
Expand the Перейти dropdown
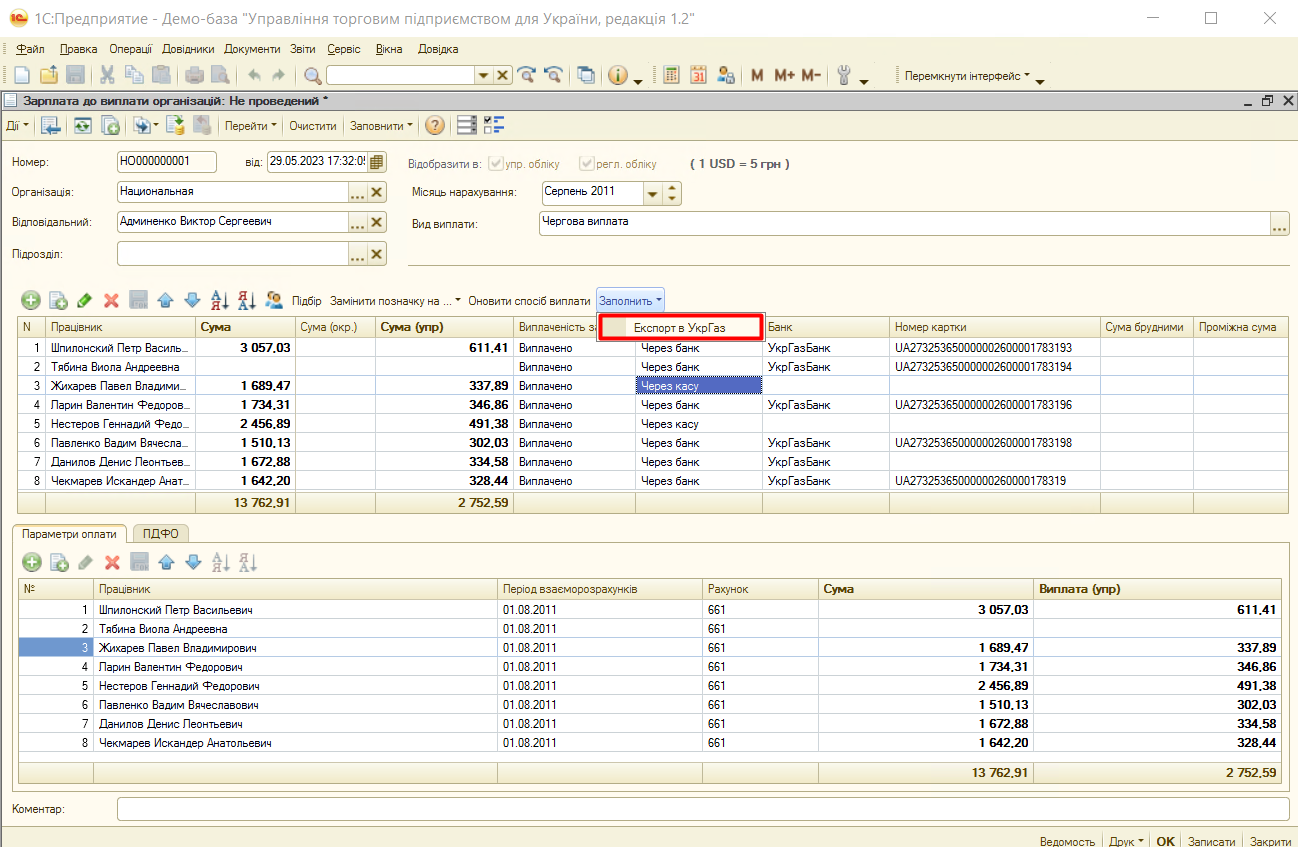tap(250, 126)
